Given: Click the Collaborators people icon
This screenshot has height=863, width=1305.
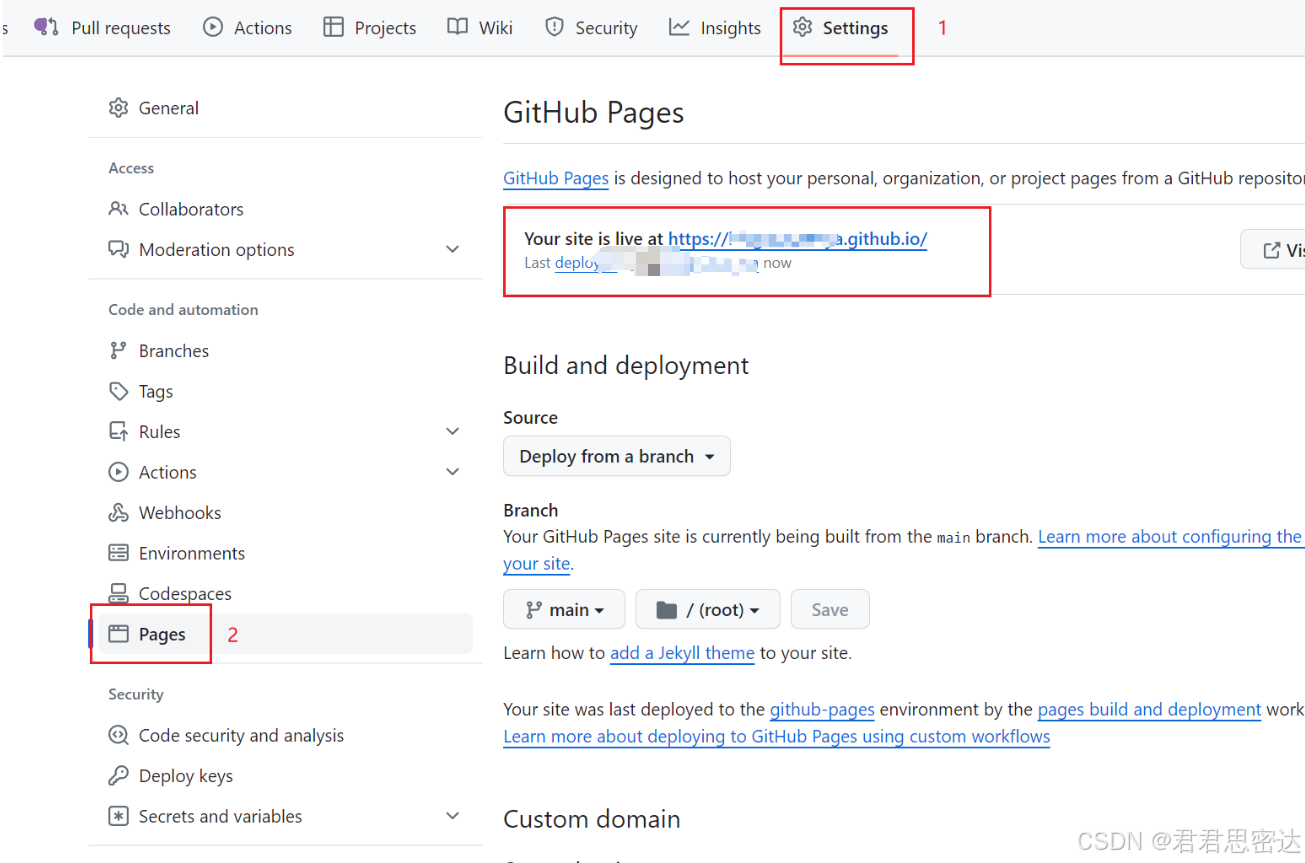Looking at the screenshot, I should 119,208.
